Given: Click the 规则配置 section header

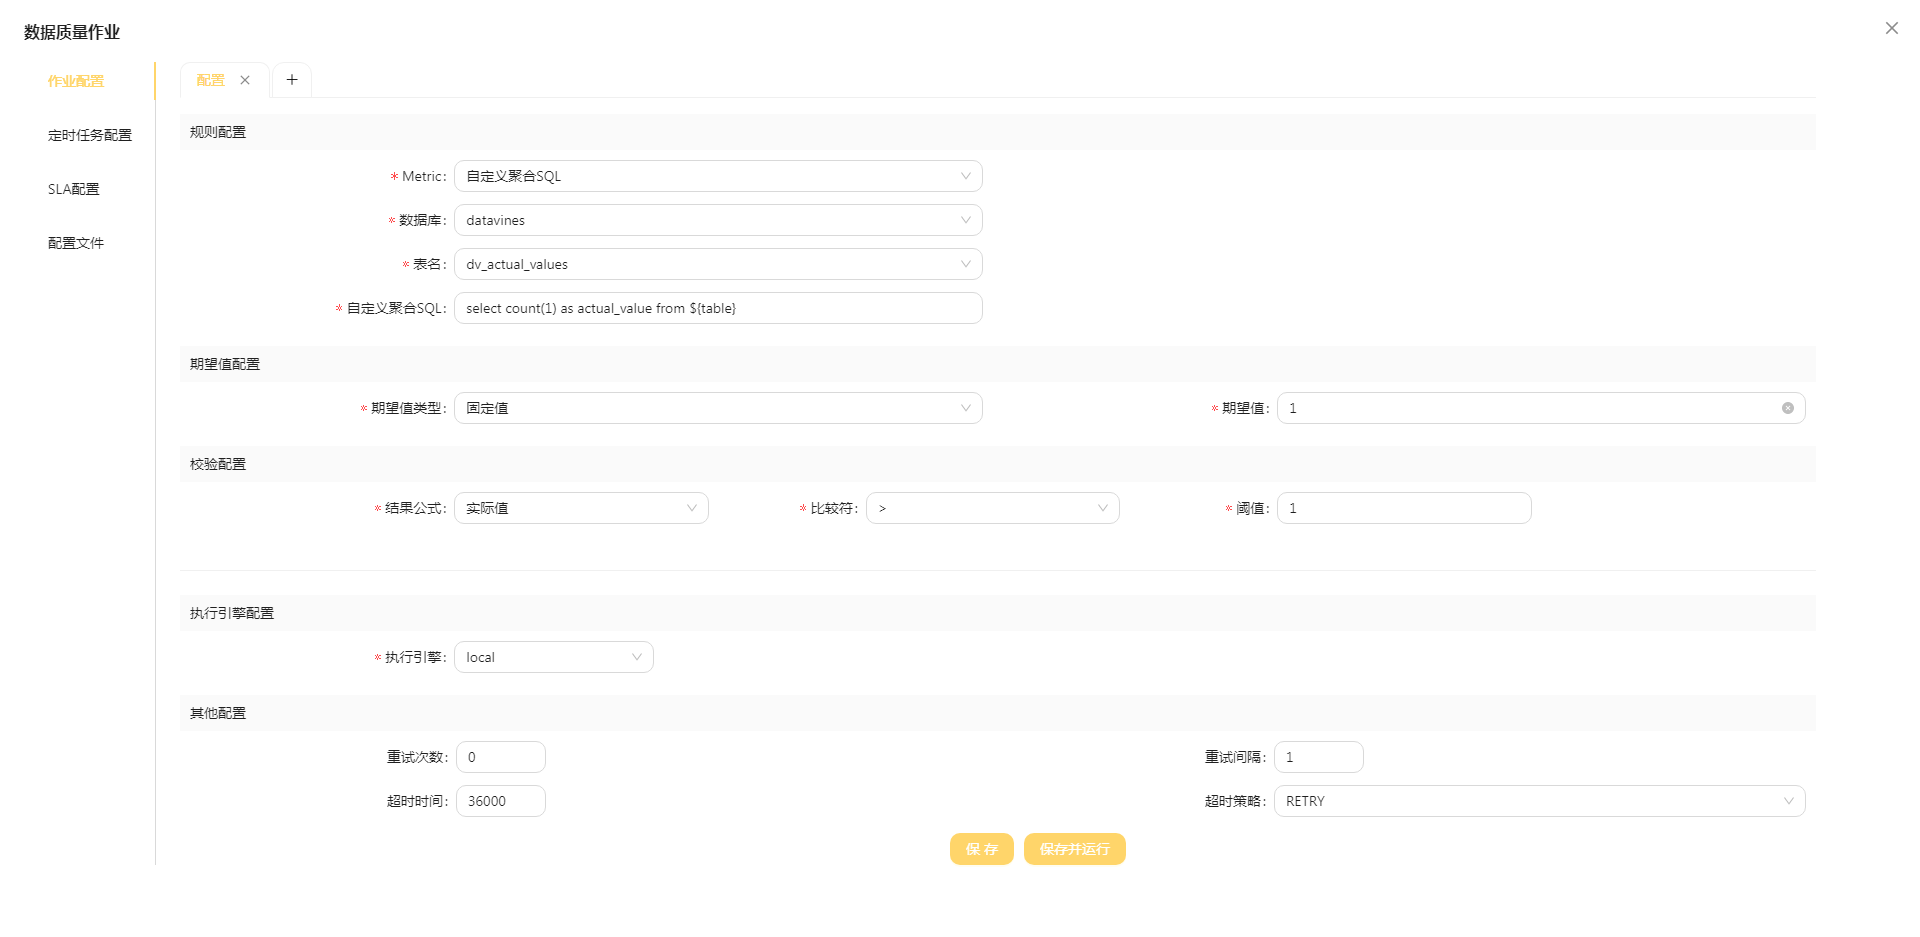Looking at the screenshot, I should click(x=998, y=132).
